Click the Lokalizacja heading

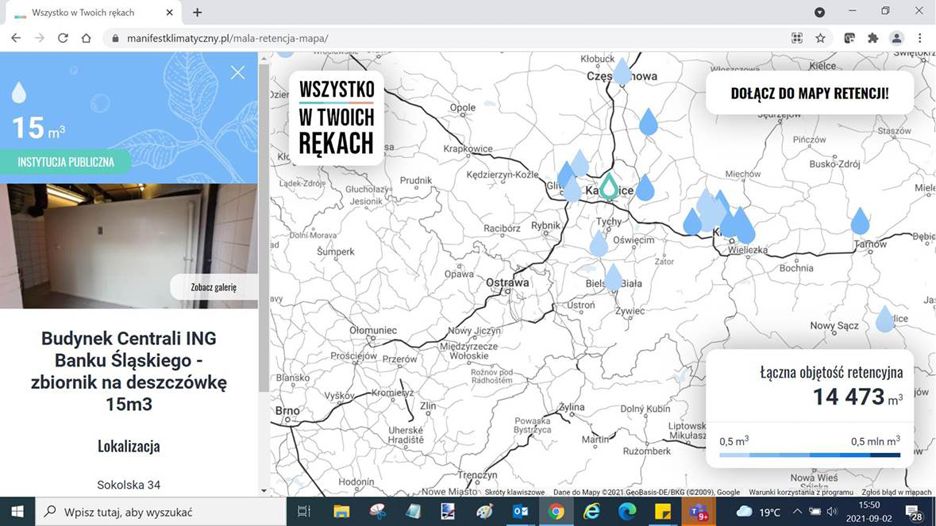(129, 446)
